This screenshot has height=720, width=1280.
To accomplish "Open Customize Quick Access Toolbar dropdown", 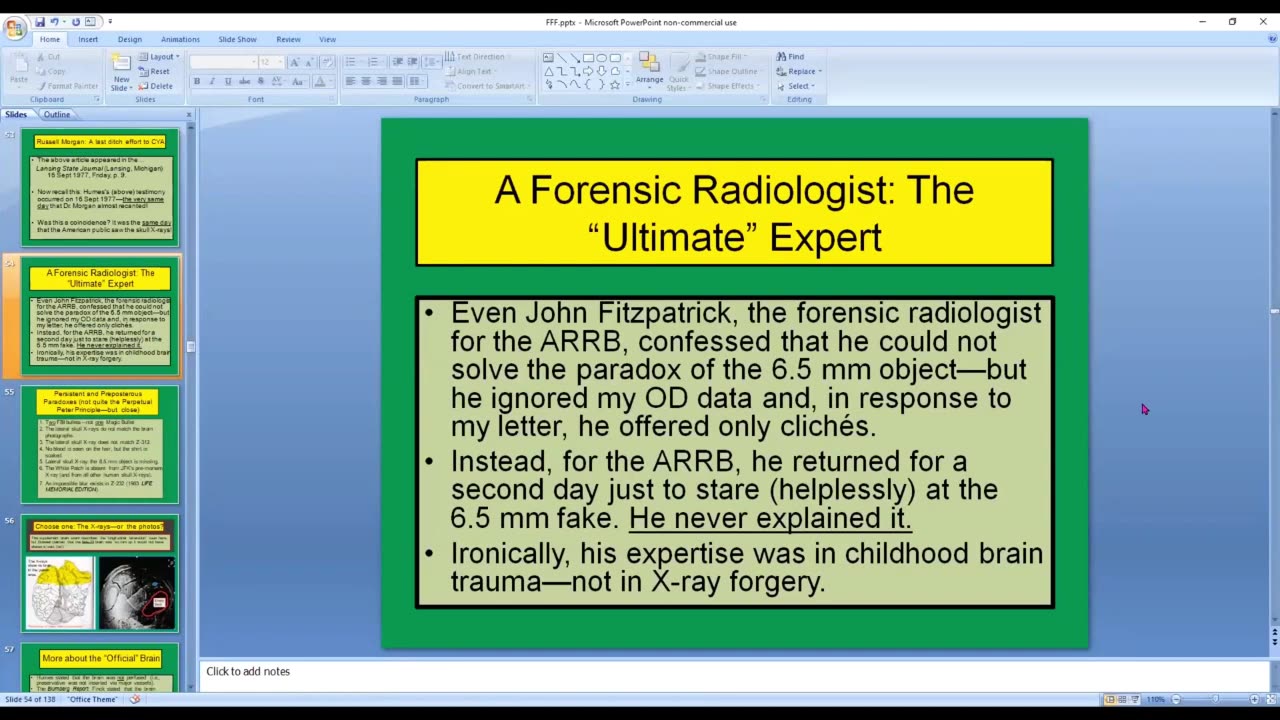I will [110, 22].
